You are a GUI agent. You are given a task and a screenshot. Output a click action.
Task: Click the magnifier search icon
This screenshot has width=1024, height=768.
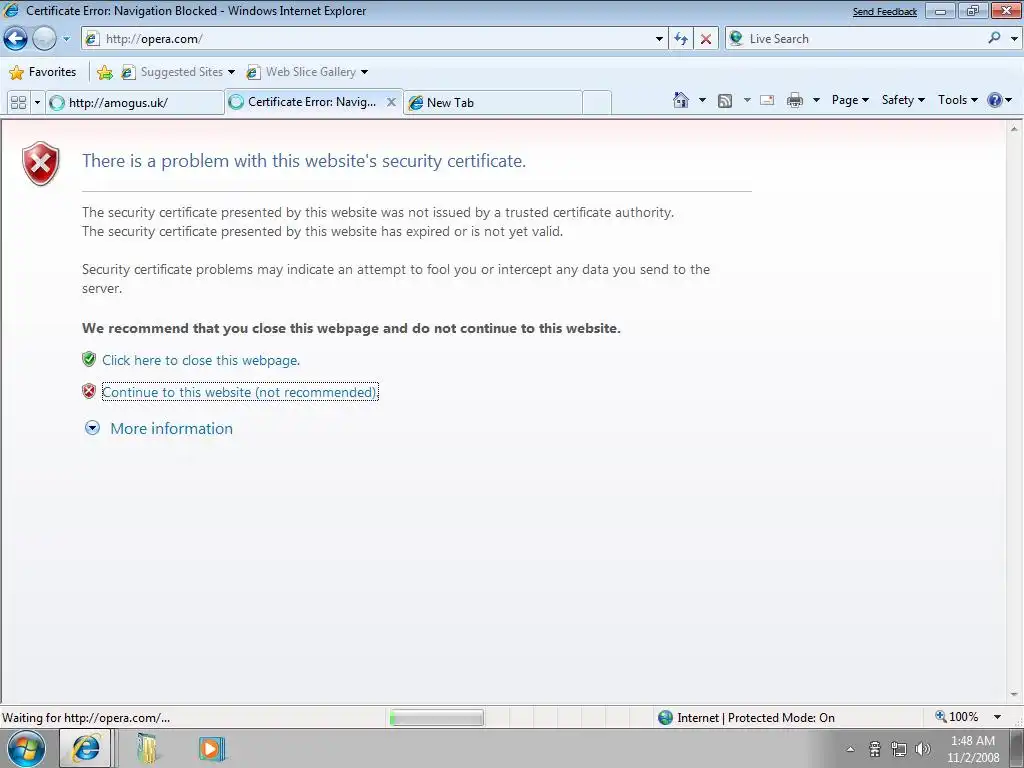click(x=994, y=38)
